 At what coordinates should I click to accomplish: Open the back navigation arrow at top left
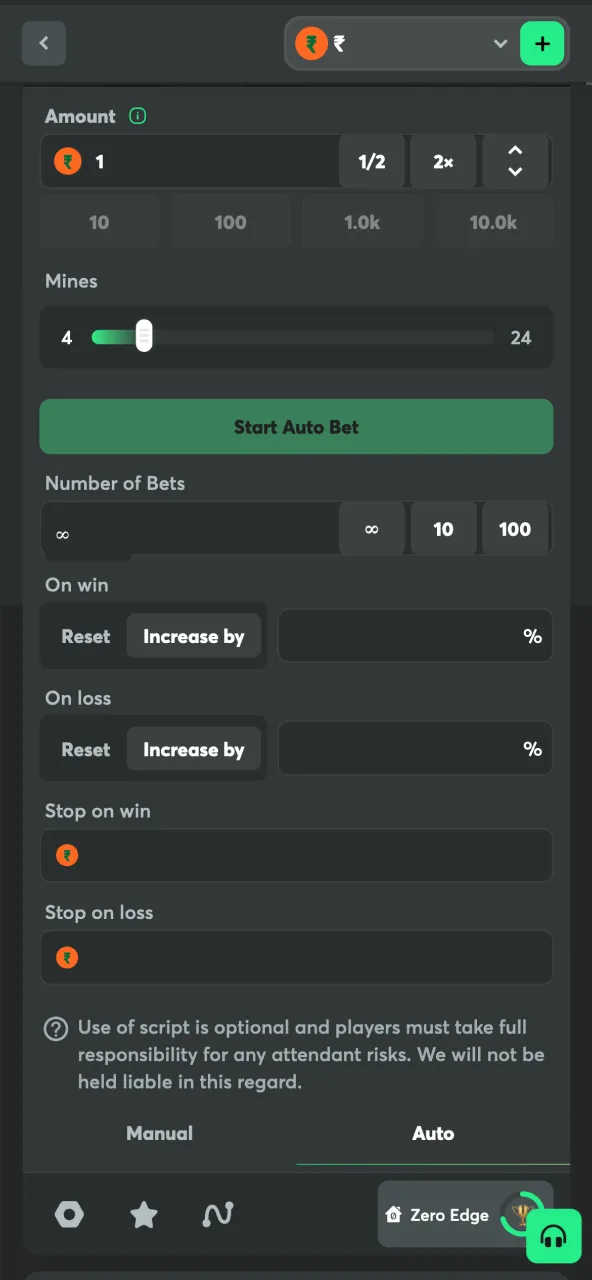click(x=43, y=43)
